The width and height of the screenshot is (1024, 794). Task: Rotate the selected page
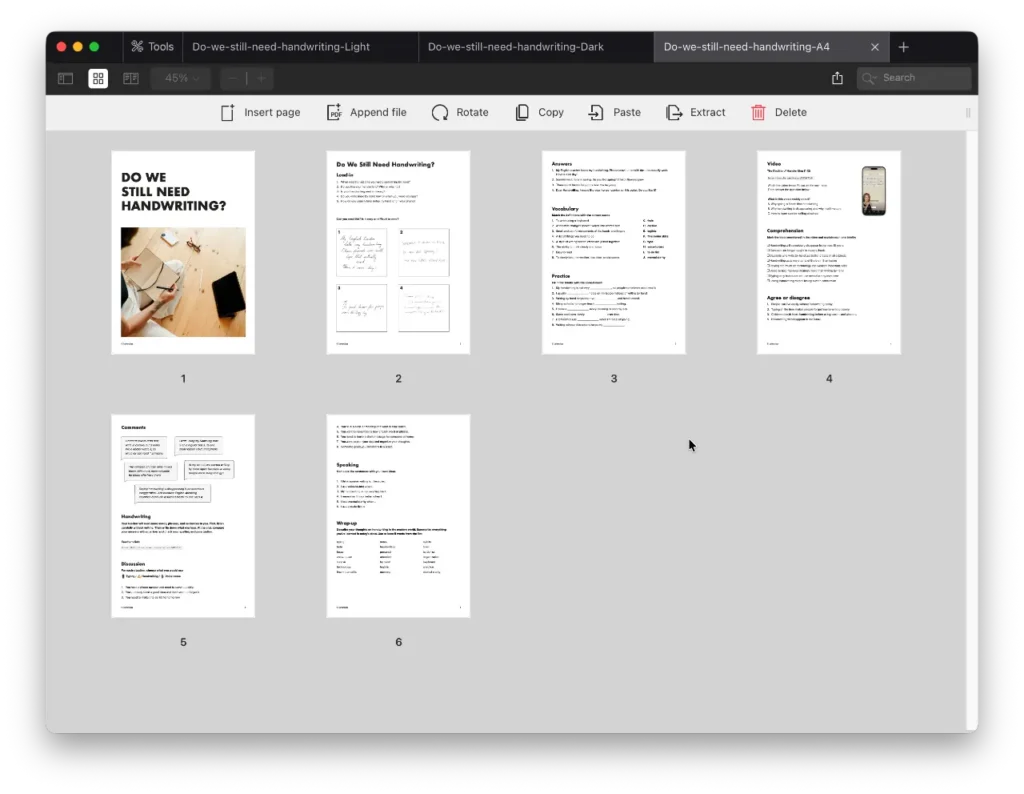pos(440,113)
